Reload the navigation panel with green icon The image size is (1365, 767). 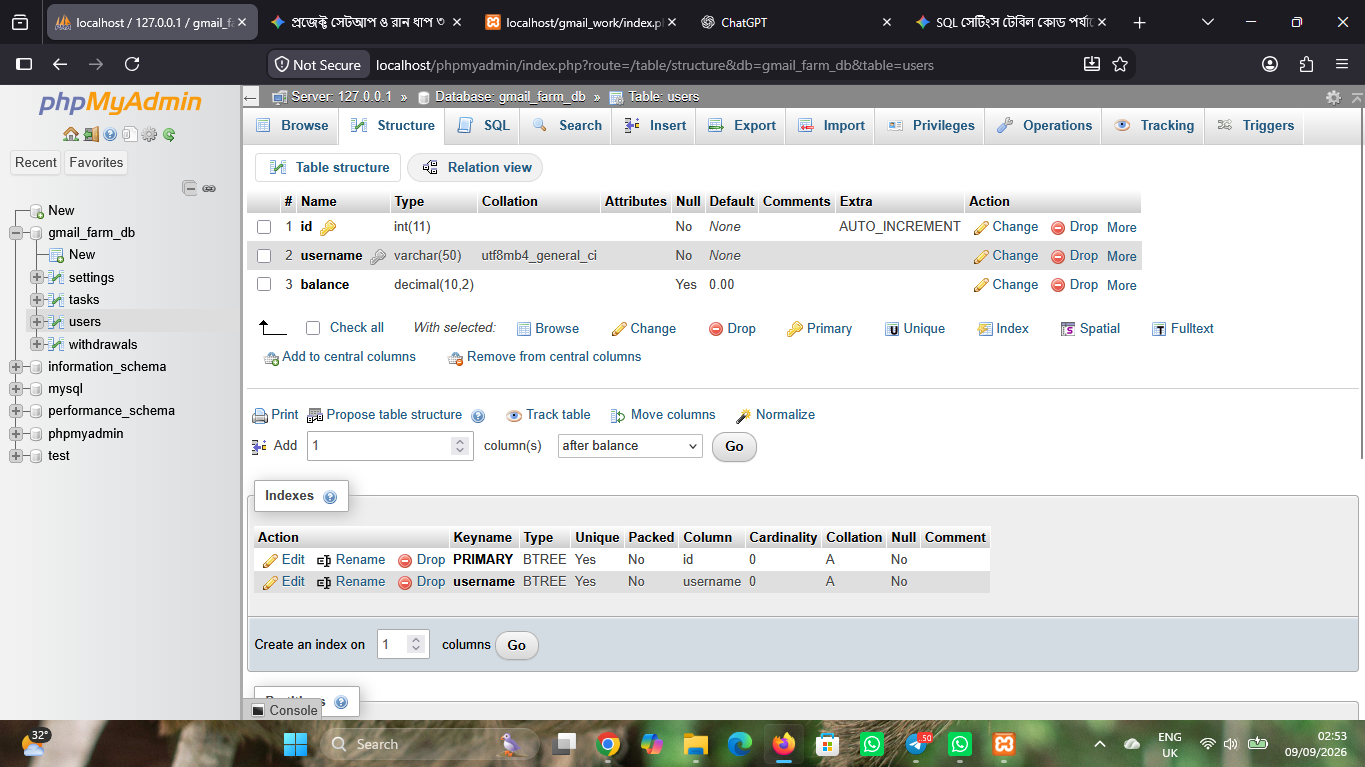click(x=169, y=134)
